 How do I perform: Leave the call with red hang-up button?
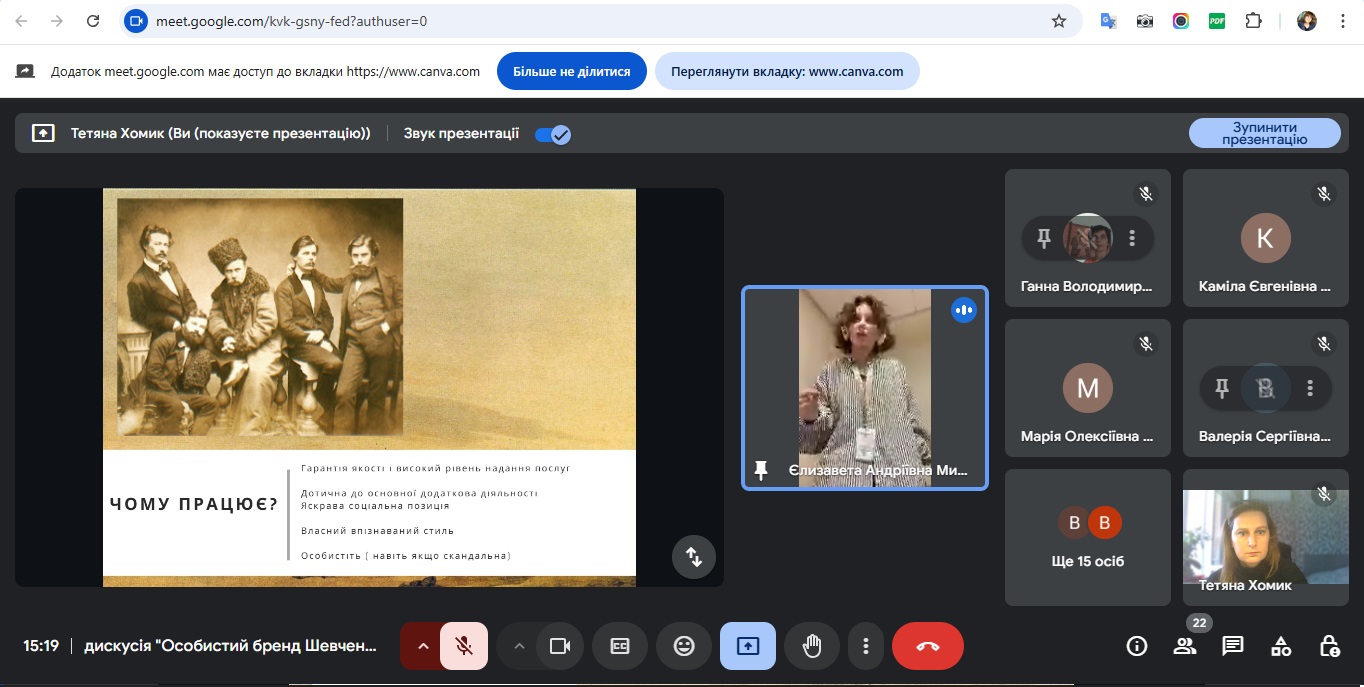(927, 646)
